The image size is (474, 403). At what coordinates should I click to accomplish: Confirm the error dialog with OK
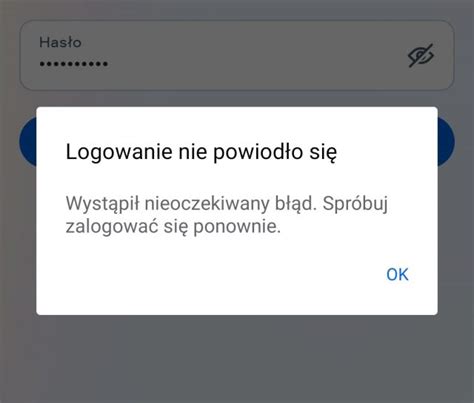[397, 274]
